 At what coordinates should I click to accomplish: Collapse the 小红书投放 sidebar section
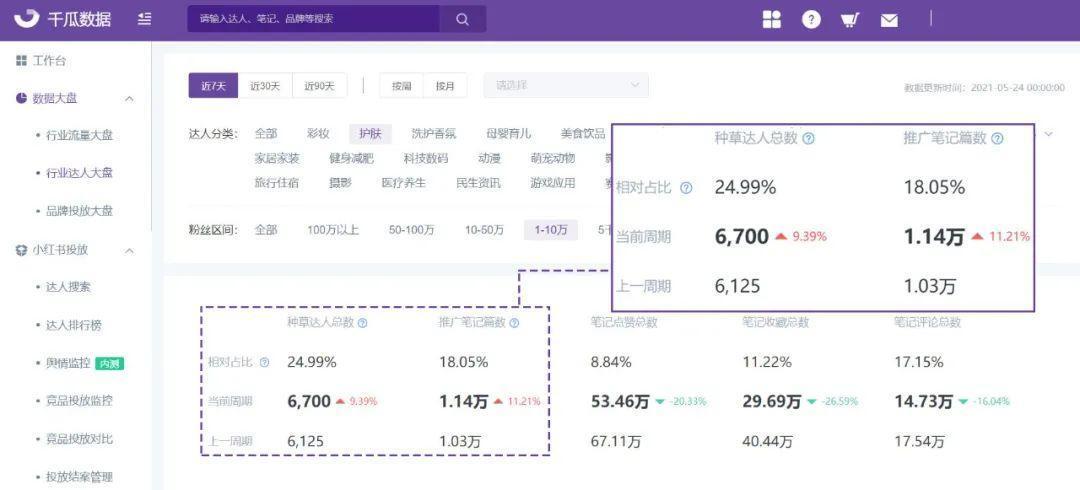click(129, 250)
